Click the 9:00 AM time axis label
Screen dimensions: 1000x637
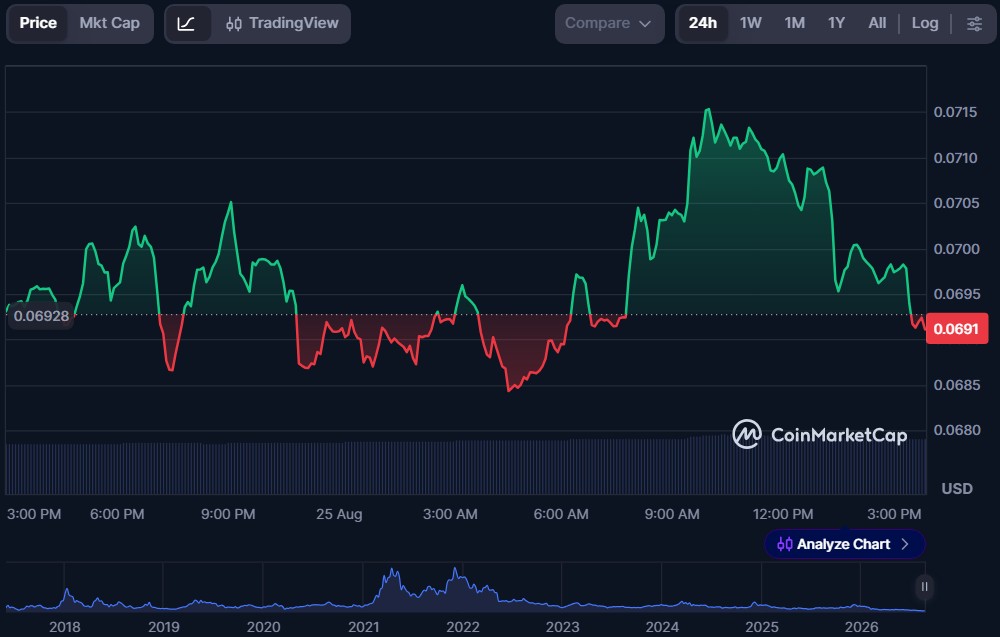click(x=672, y=514)
